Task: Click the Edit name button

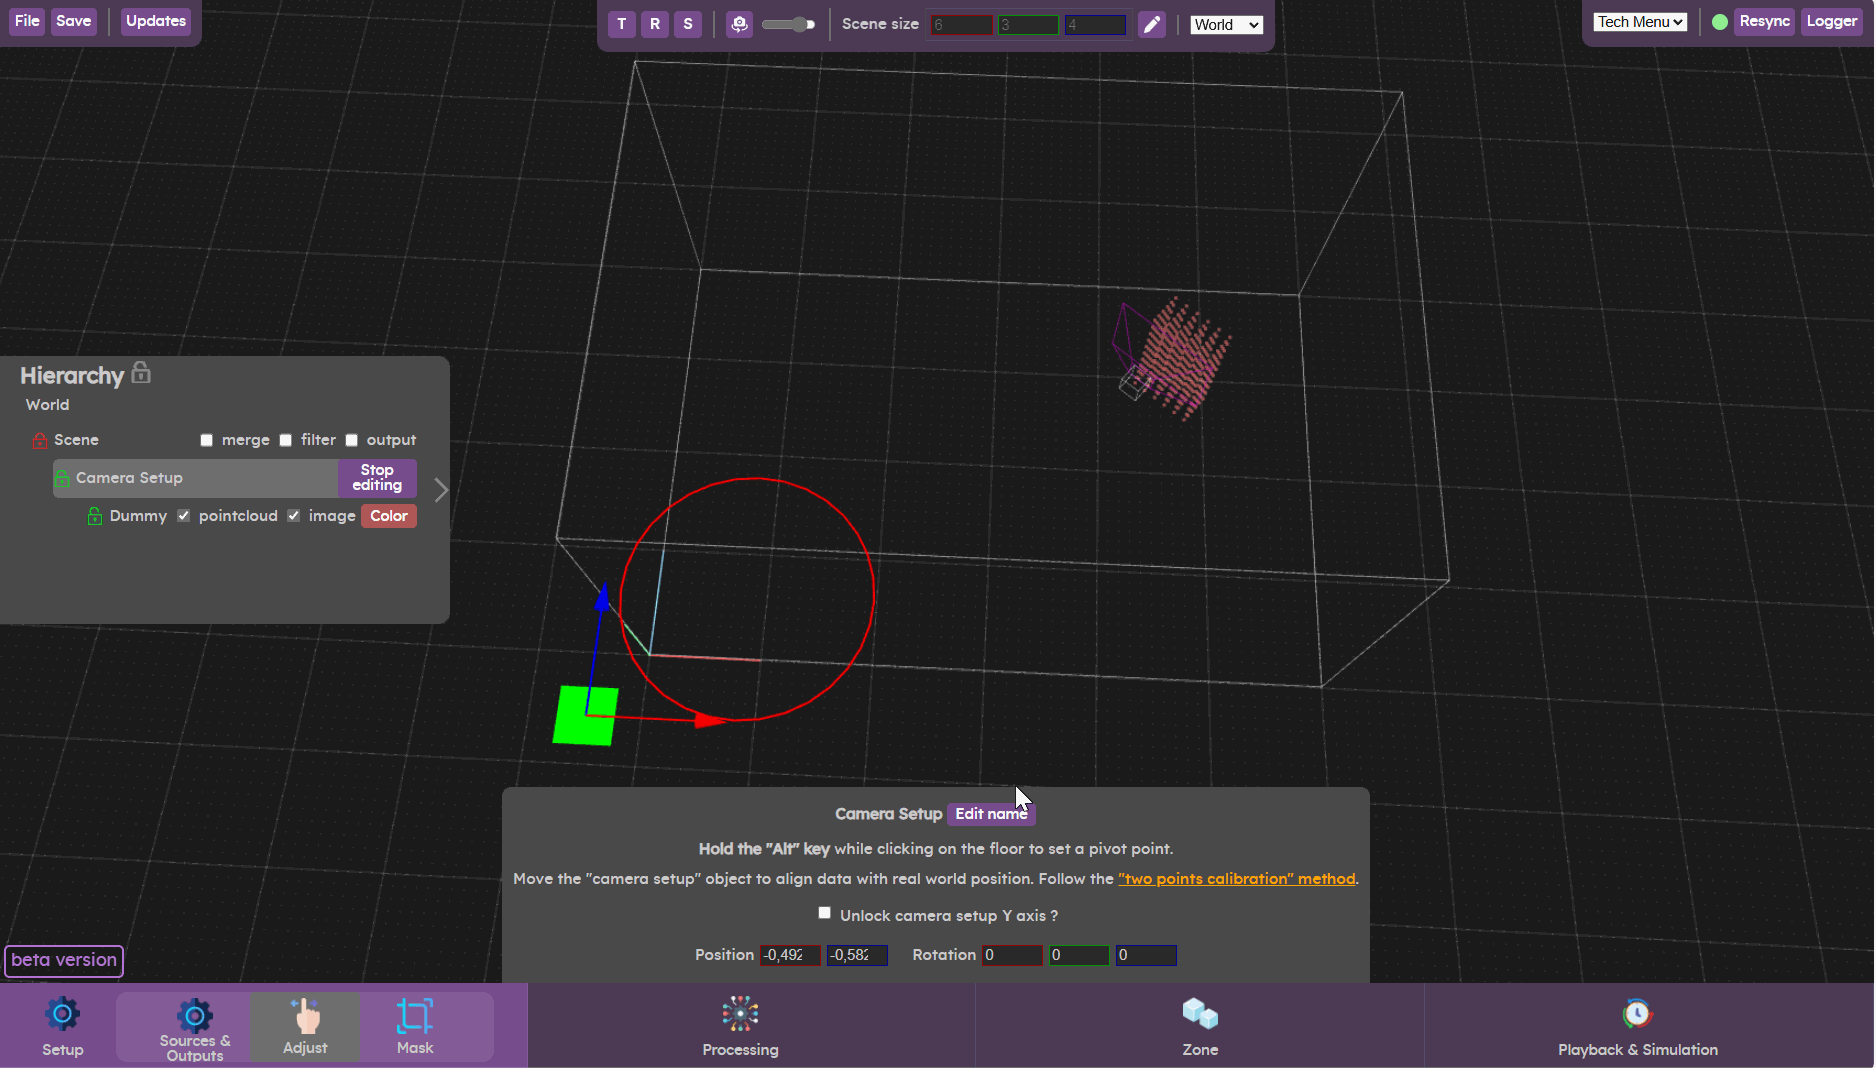Action: point(991,814)
